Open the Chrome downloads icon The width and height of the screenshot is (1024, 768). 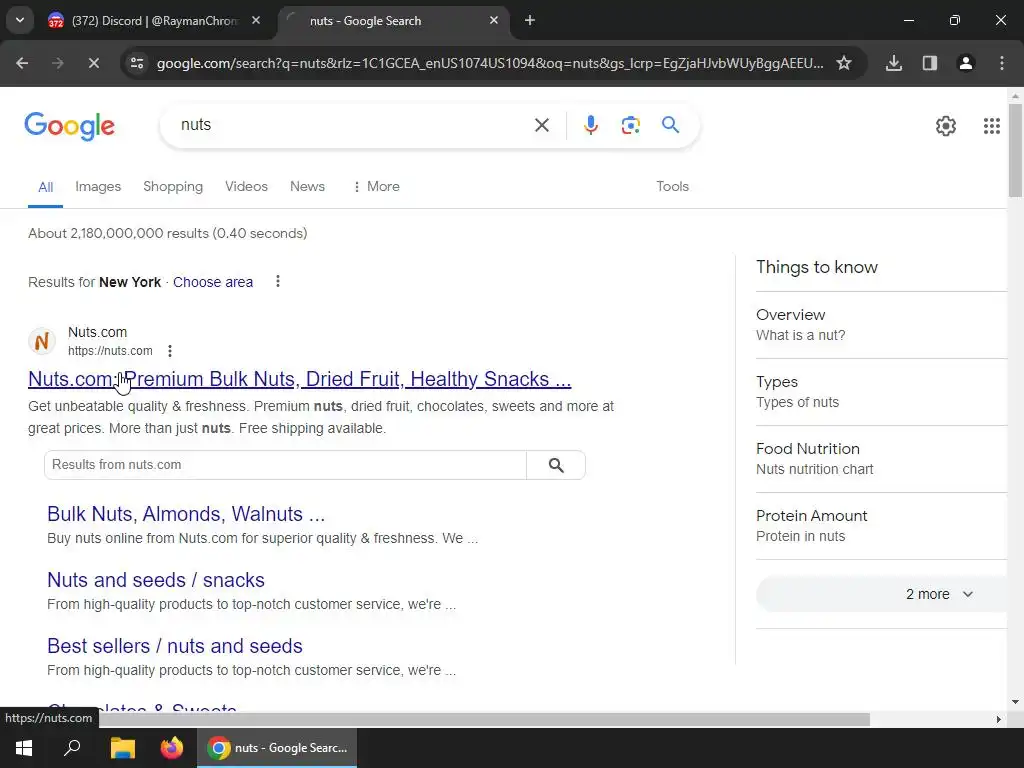coord(894,63)
